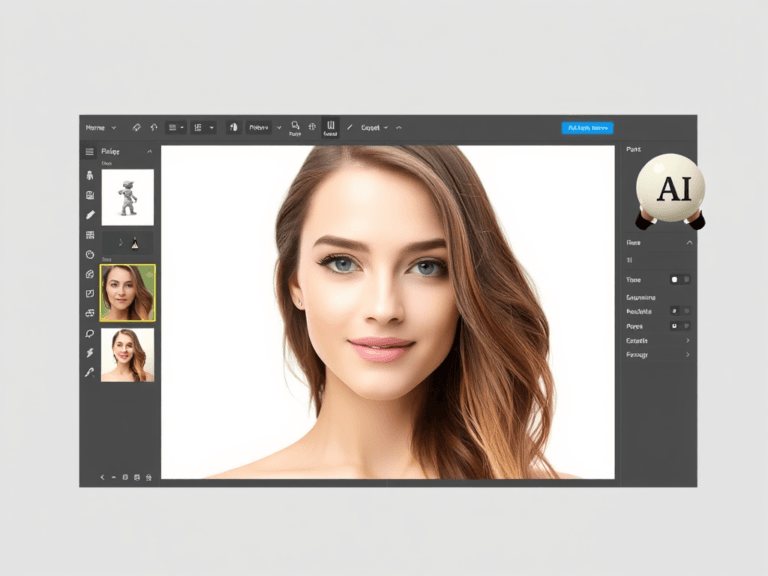Select the palette-shaped icon in the sidebar

90,274
